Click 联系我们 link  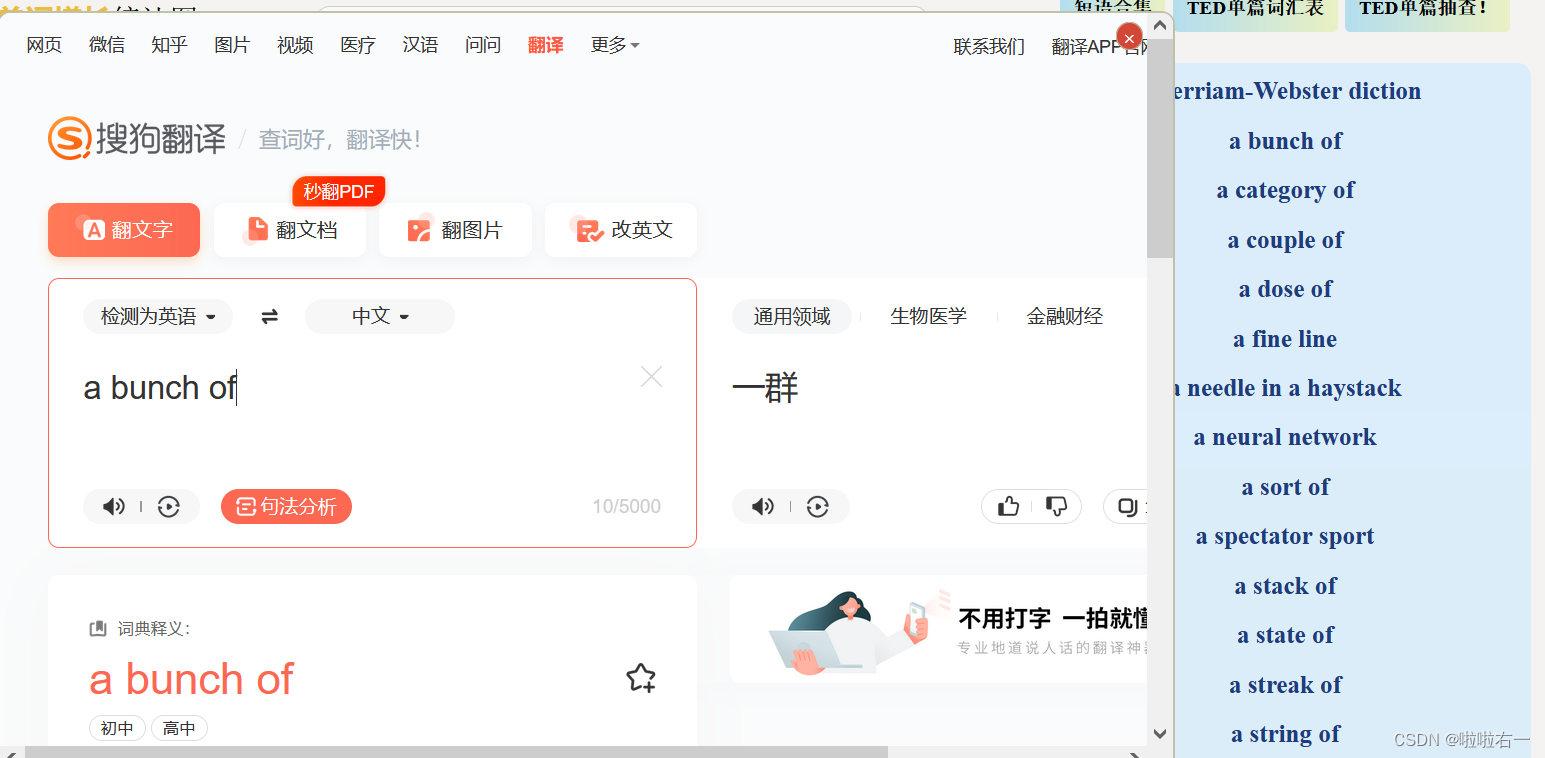click(x=989, y=46)
